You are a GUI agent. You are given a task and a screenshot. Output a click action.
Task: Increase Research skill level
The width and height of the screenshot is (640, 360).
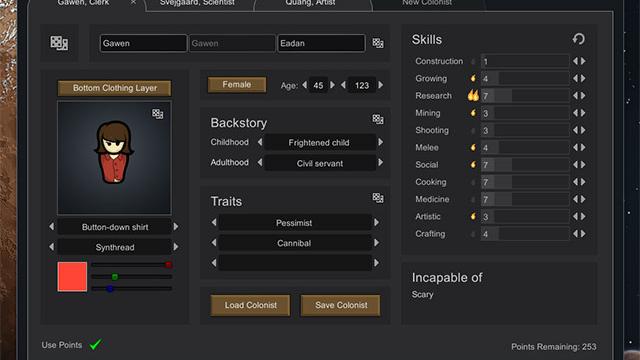(584, 96)
